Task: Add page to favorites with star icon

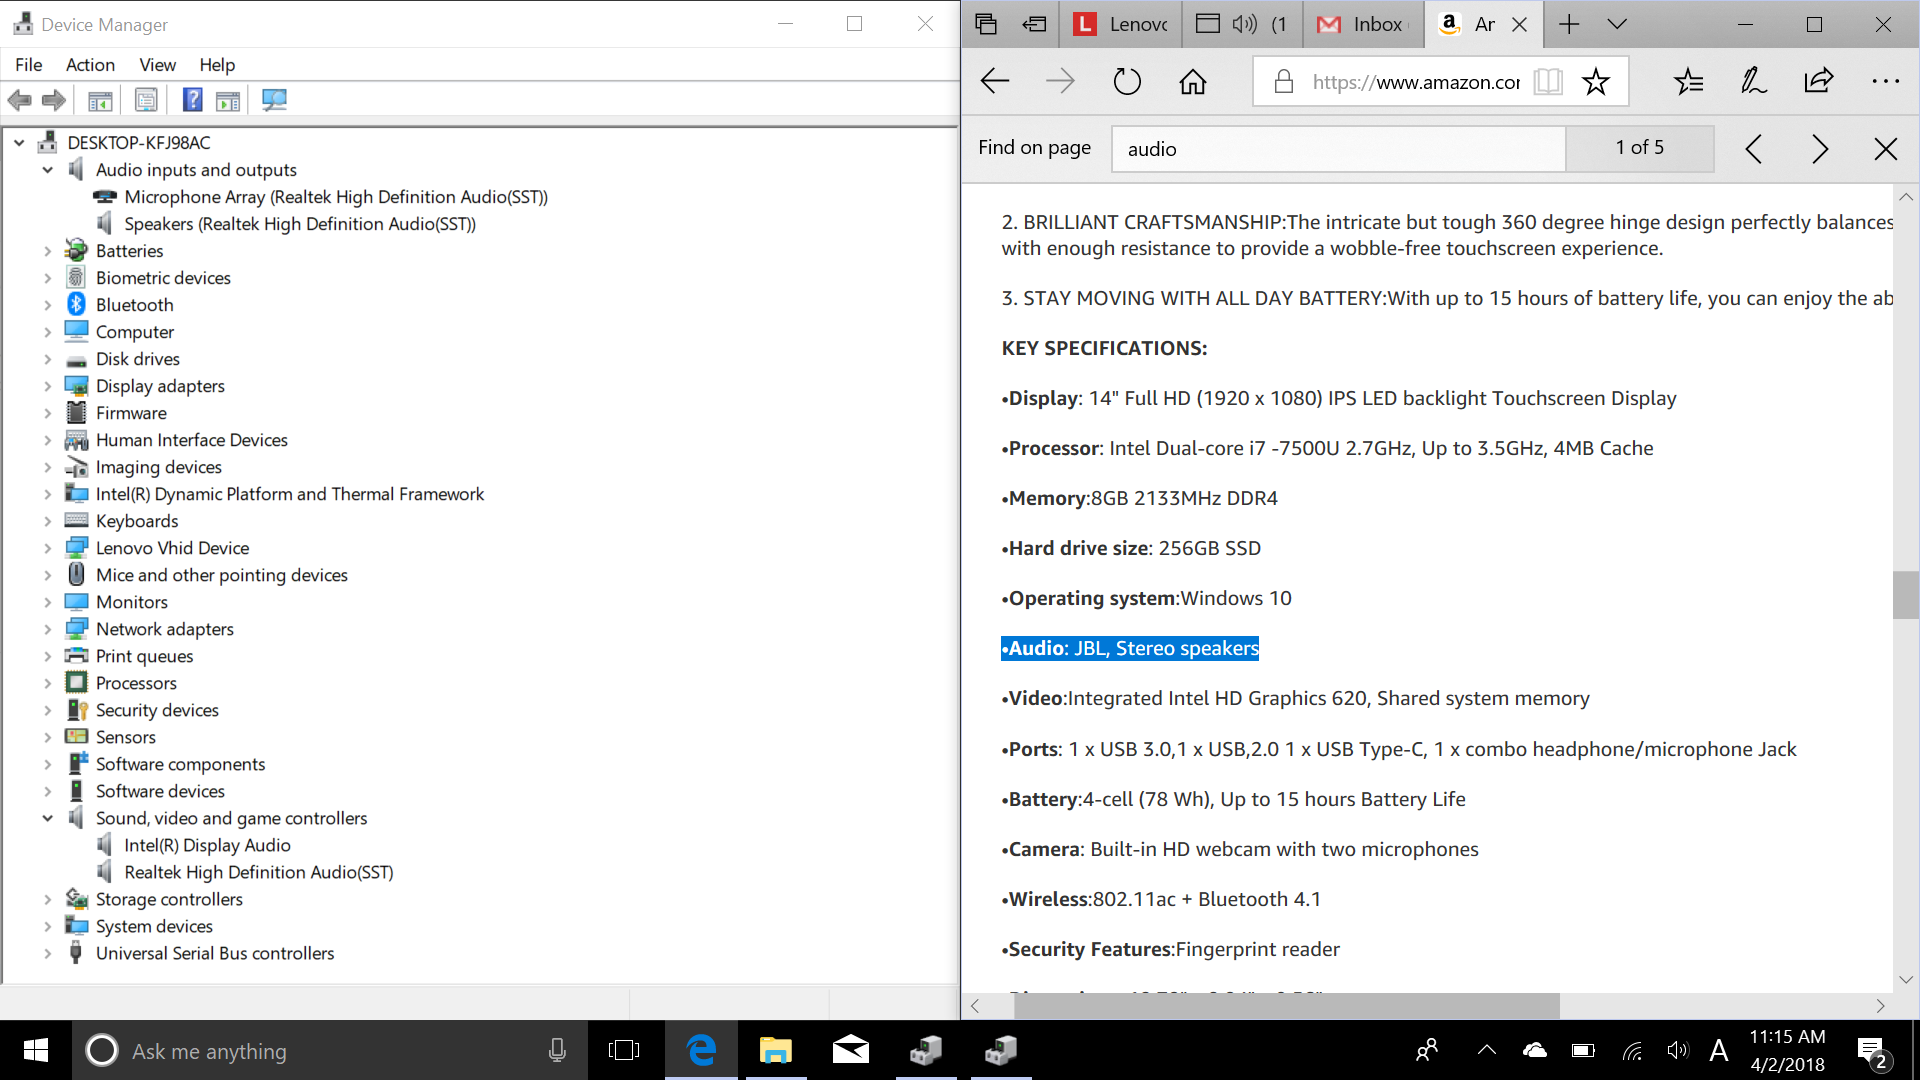Action: point(1596,81)
